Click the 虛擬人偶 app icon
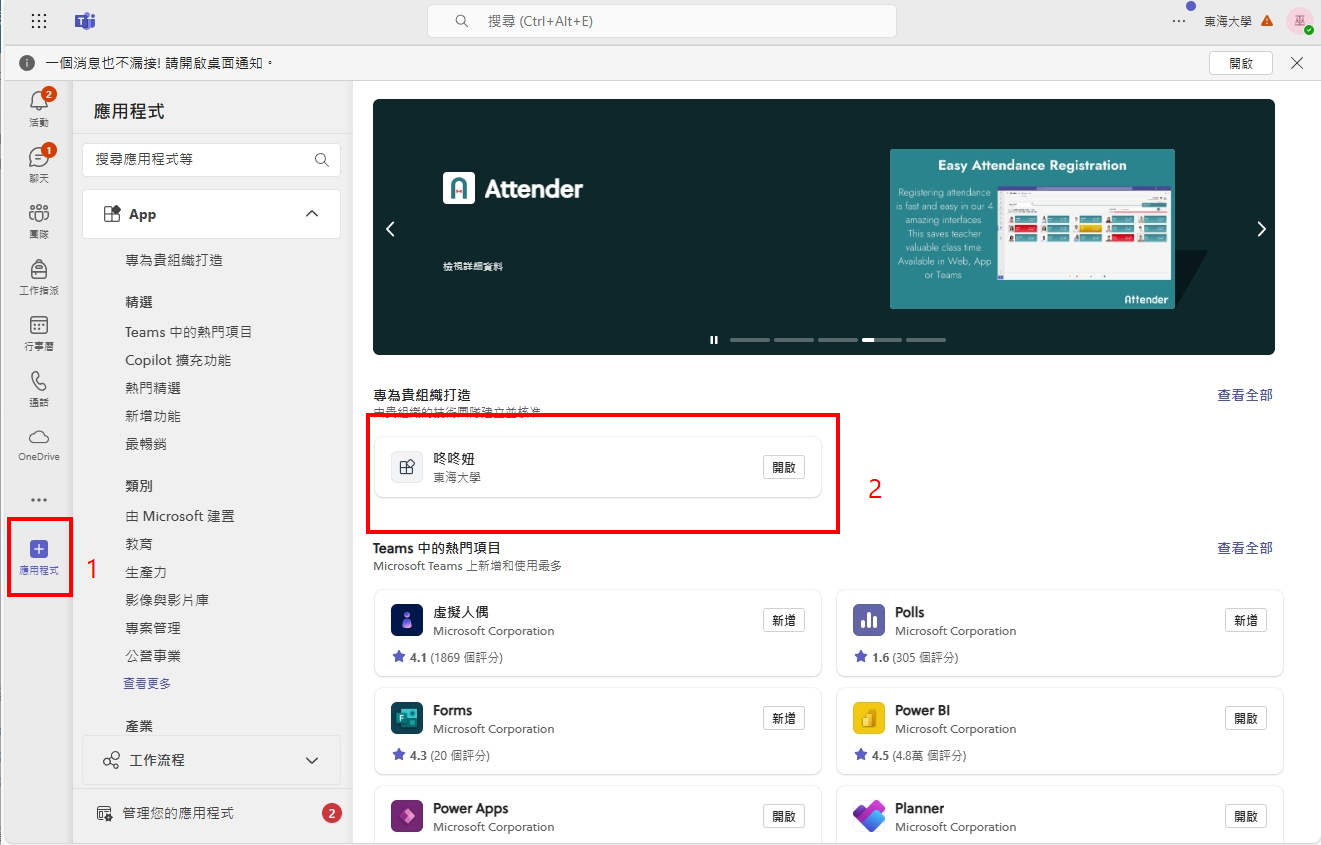Screen dimensions: 1321x845 pos(407,620)
